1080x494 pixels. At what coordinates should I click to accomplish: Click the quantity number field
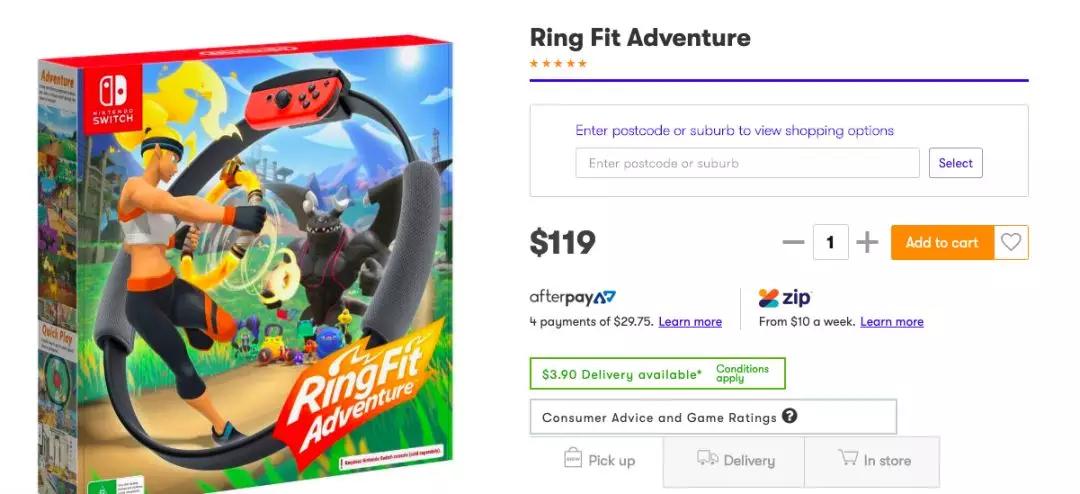pos(830,242)
